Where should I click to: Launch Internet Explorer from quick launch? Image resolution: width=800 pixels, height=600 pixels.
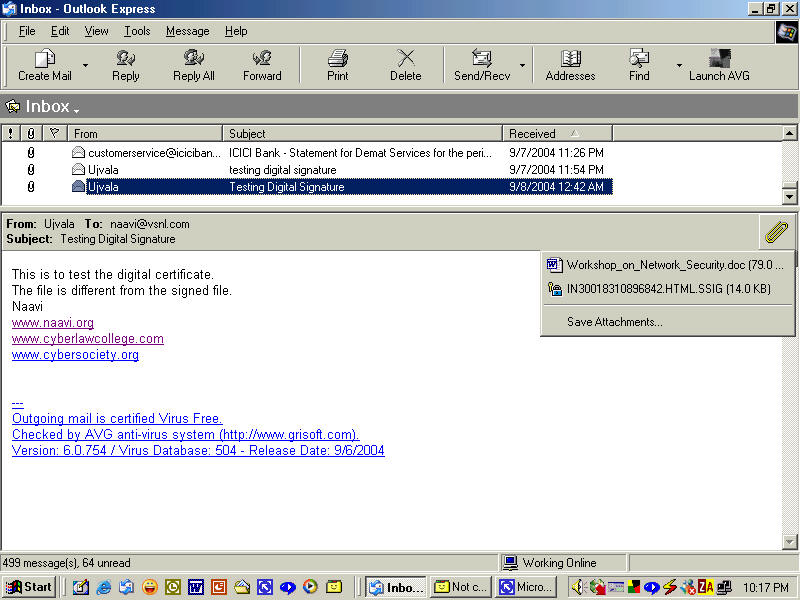(104, 587)
